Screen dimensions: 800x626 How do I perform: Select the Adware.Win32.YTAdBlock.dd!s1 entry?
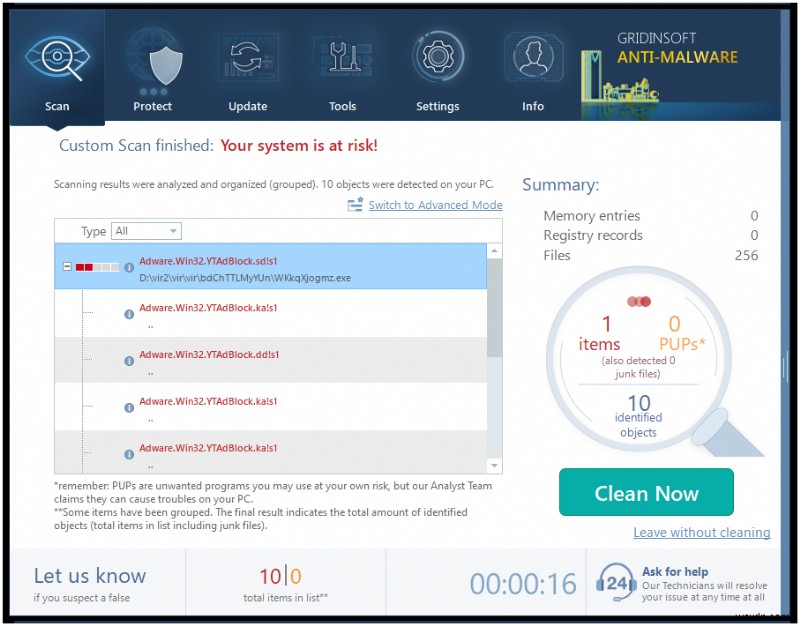click(209, 355)
